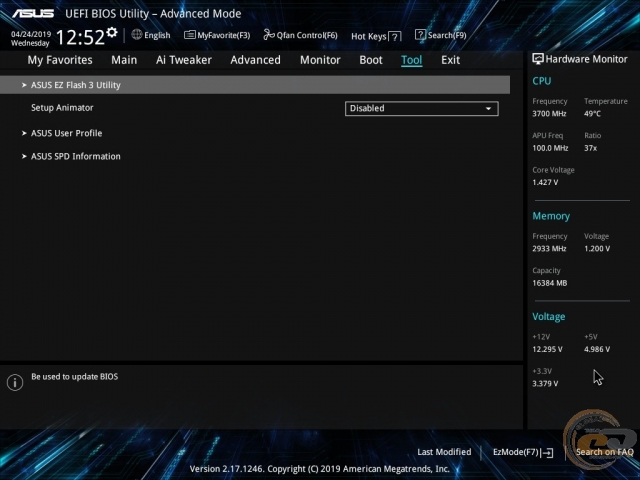Expand ASUS EZ Flash 3 Utility arrow
The height and width of the screenshot is (480, 640).
point(24,85)
